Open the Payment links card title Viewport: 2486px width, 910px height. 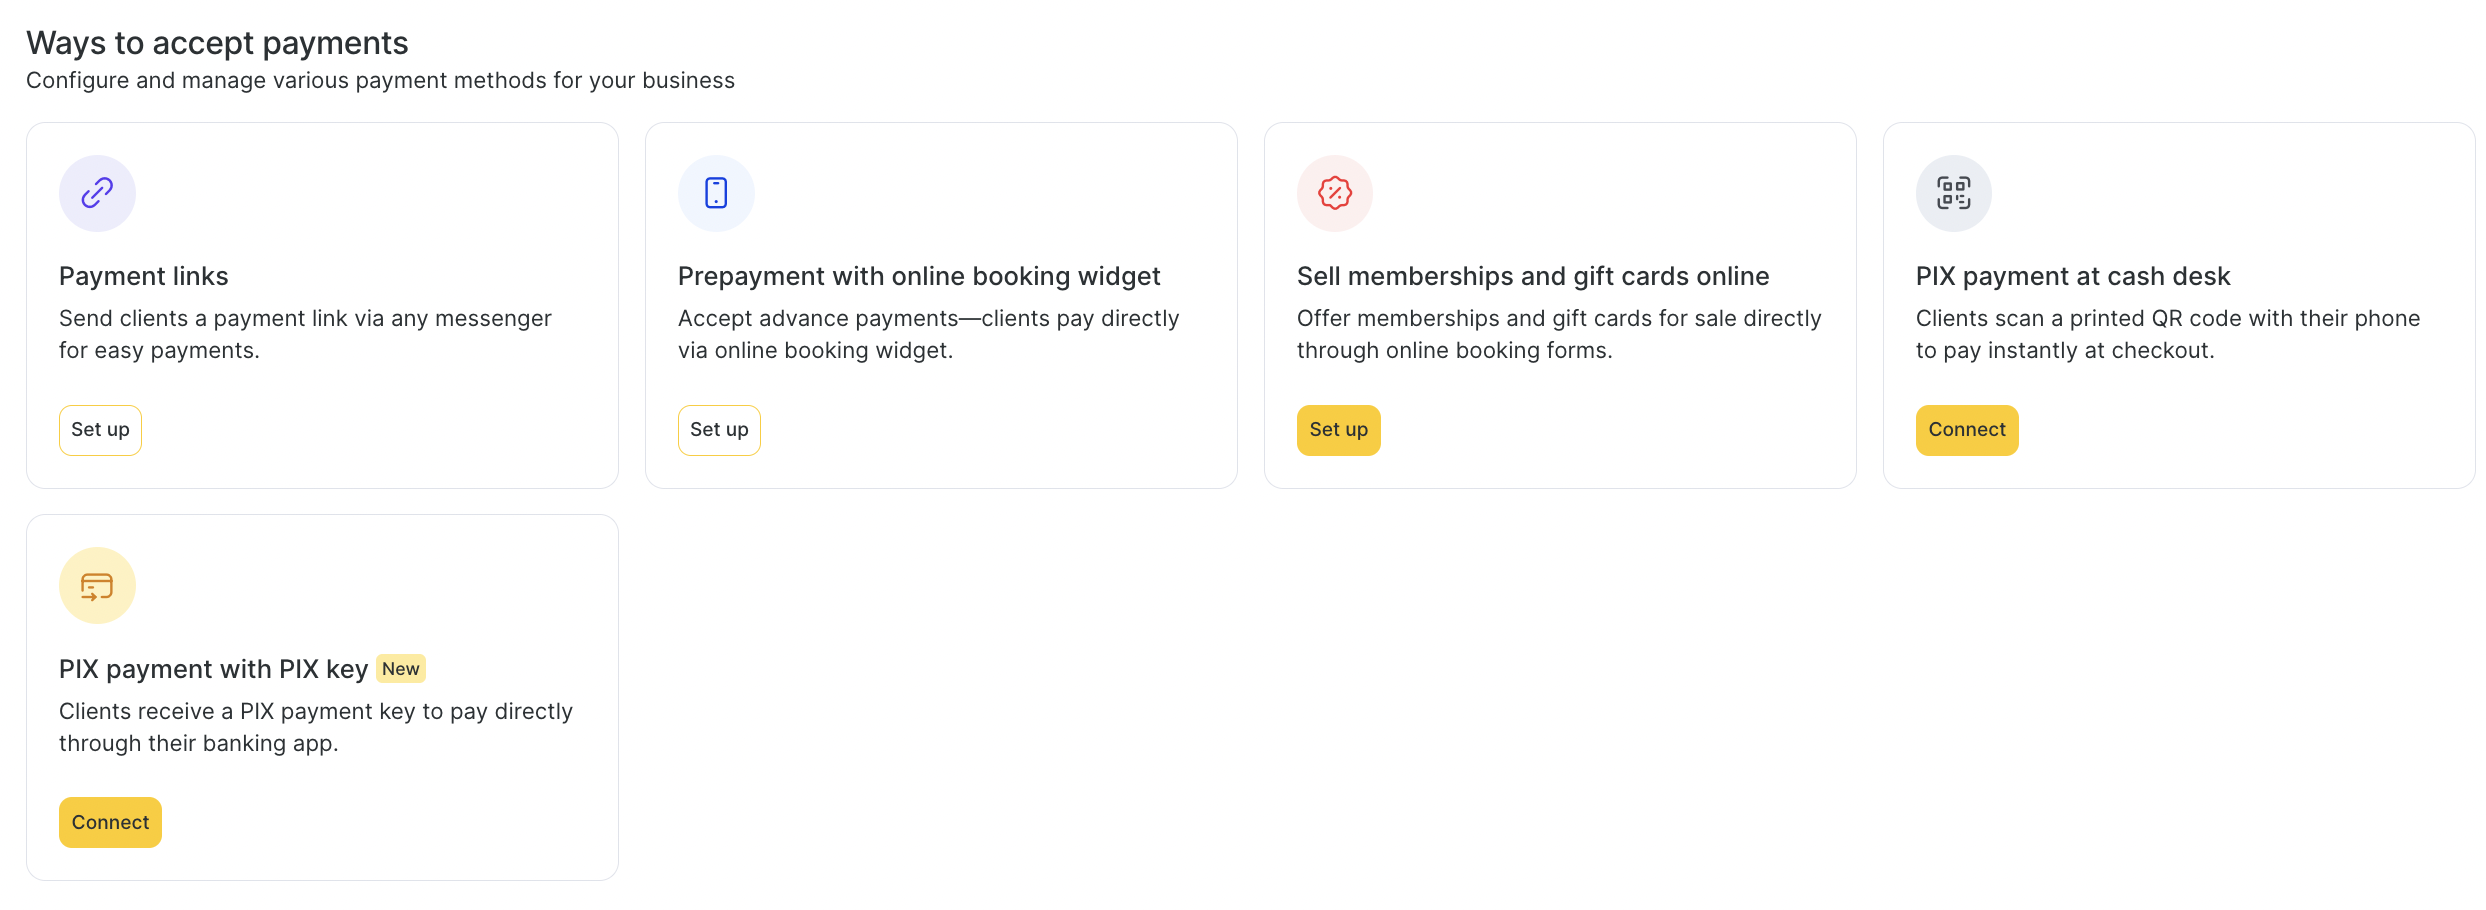144,276
